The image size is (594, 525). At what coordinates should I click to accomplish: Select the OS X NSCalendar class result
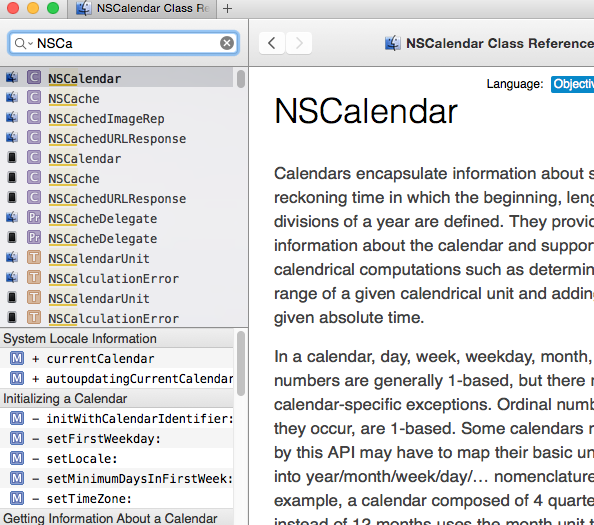[117, 78]
